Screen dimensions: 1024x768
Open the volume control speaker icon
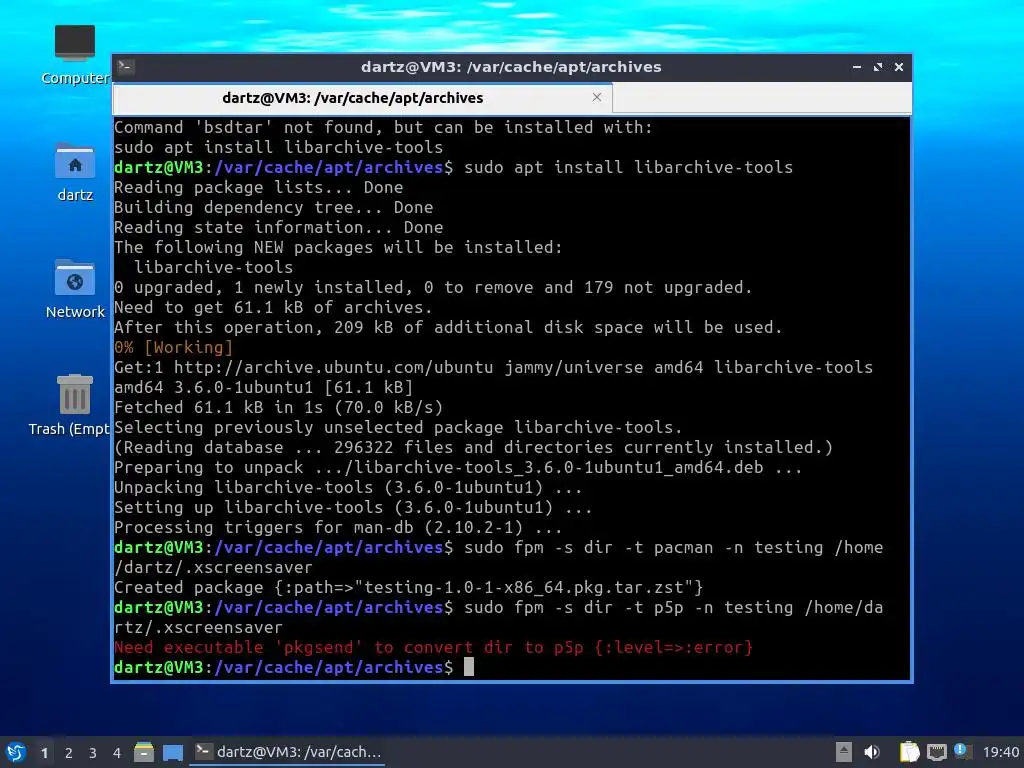(872, 752)
